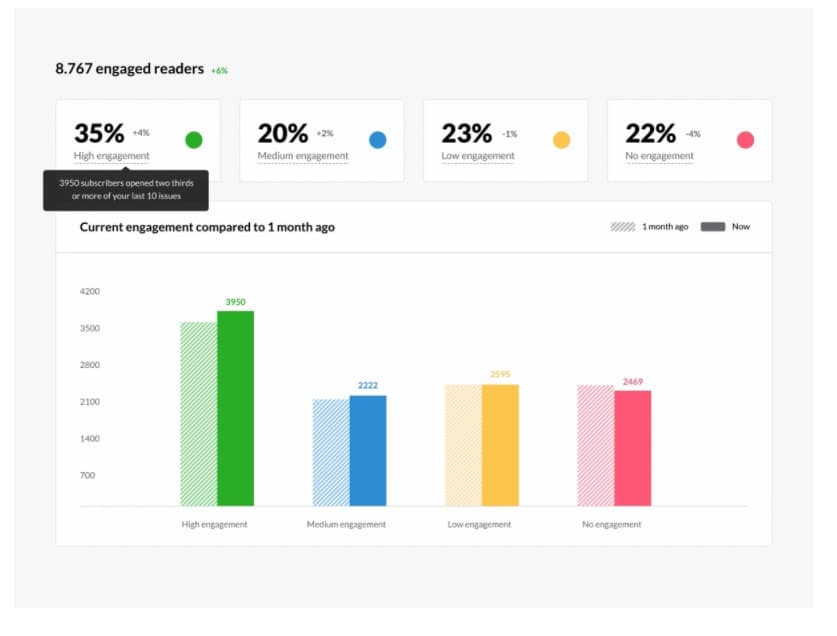Click the blue Medium engagement circle indicator
This screenshot has width=837, height=636.
tap(378, 140)
